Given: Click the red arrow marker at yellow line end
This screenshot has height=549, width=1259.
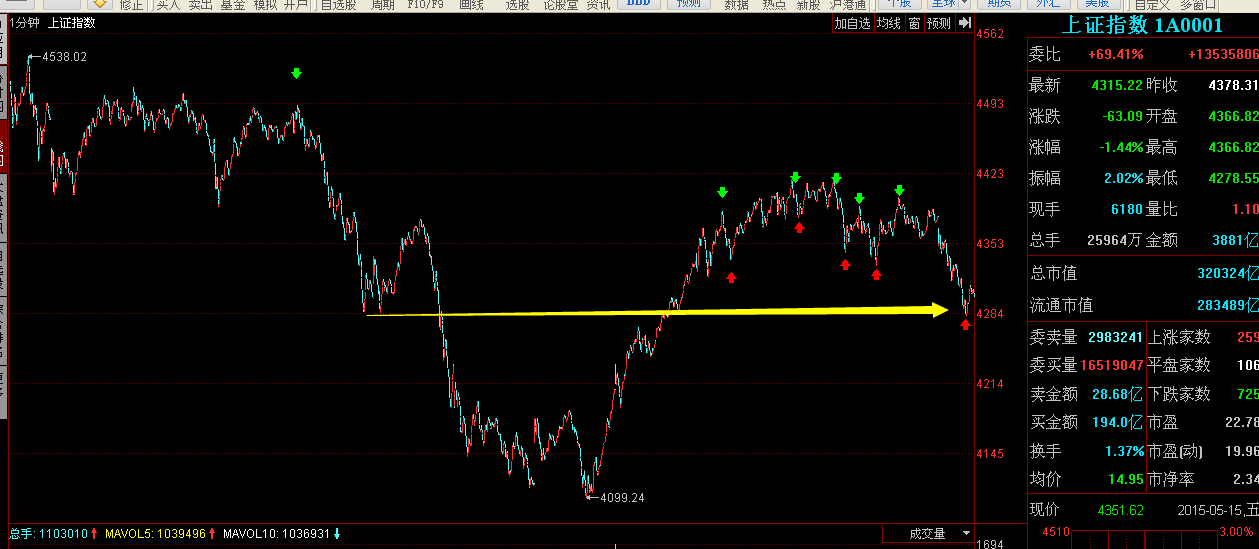Looking at the screenshot, I should click(966, 324).
